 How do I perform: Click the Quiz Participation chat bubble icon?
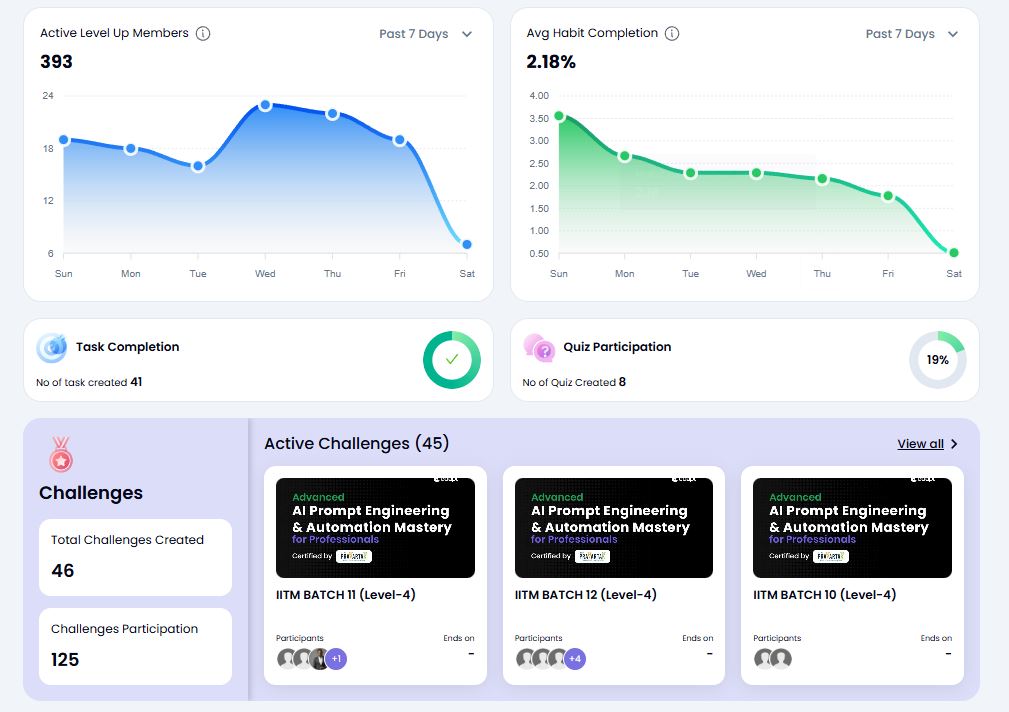coord(539,348)
